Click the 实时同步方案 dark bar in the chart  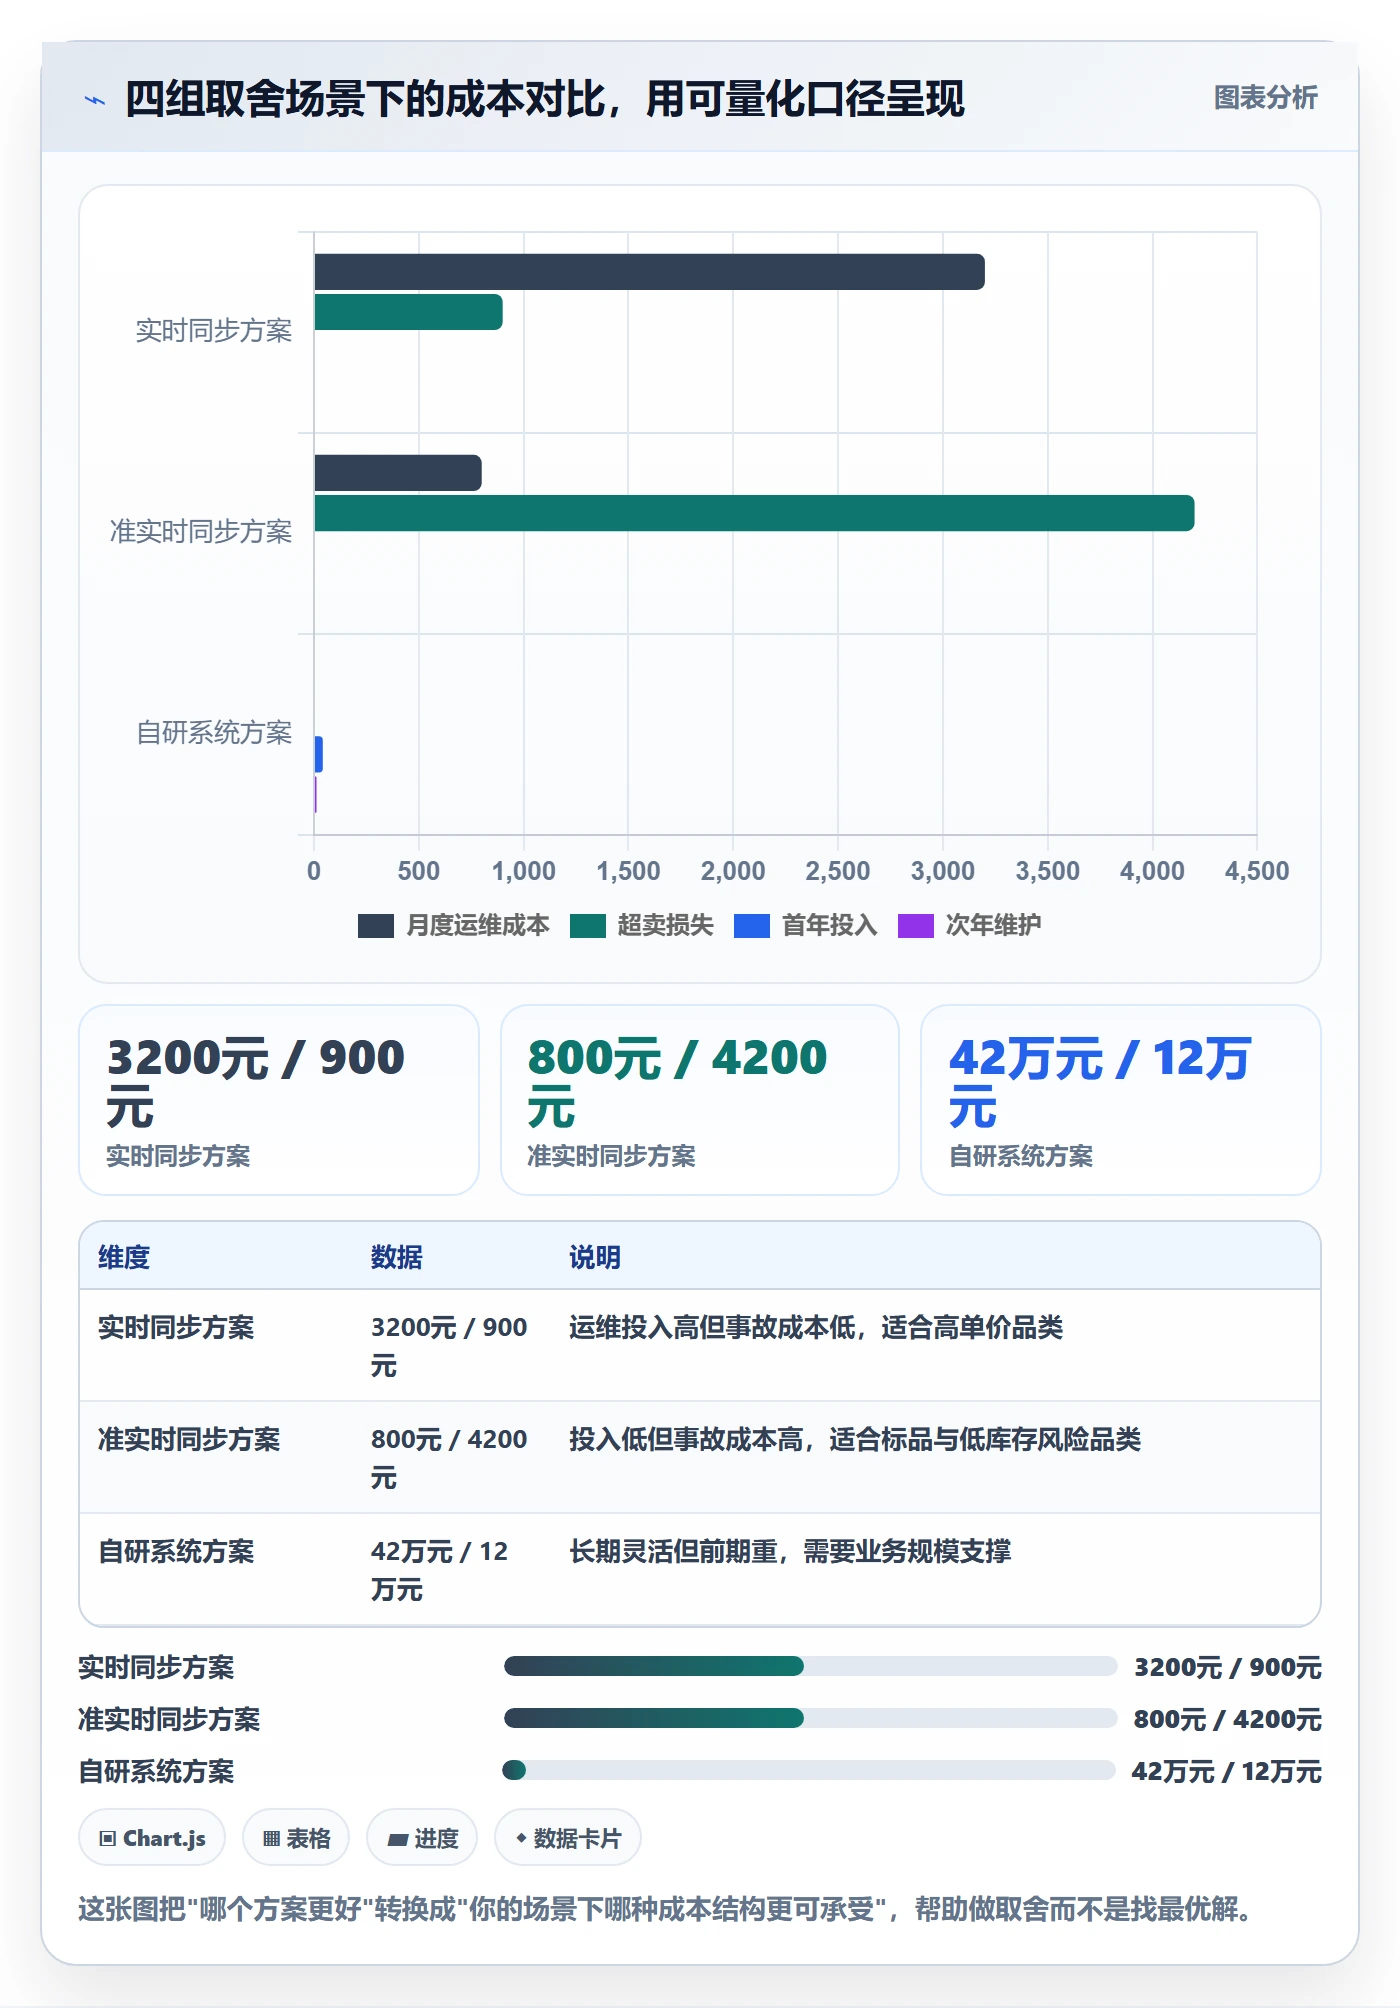coord(649,272)
